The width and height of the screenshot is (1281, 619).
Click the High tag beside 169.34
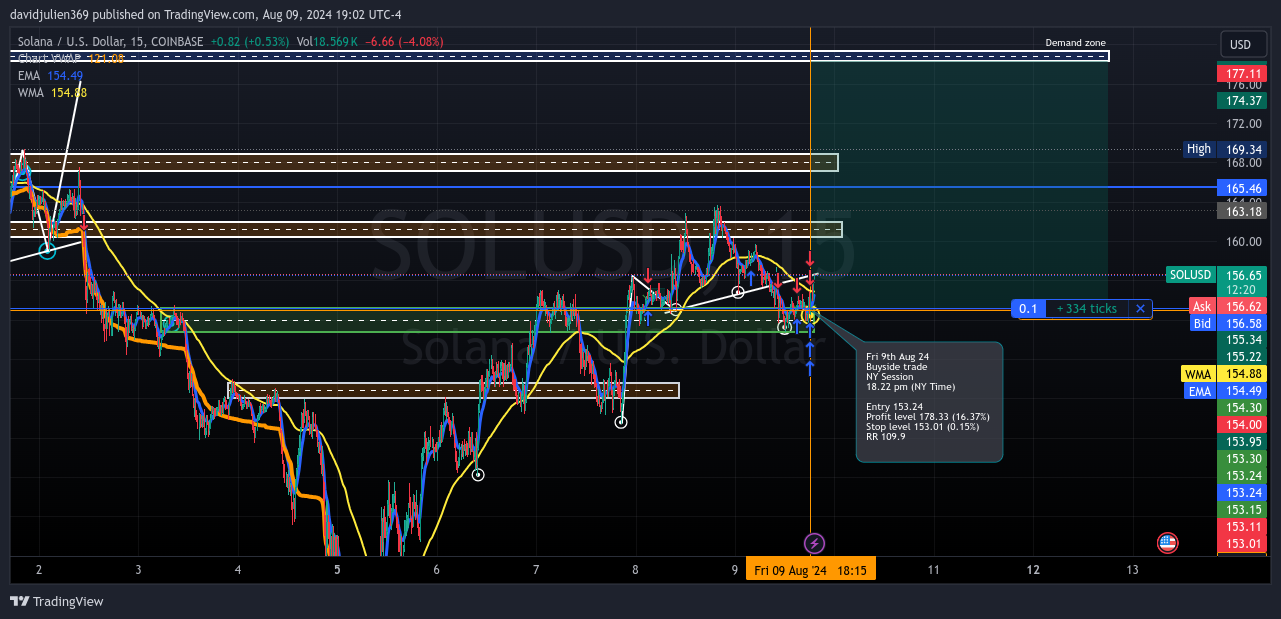(x=1198, y=149)
